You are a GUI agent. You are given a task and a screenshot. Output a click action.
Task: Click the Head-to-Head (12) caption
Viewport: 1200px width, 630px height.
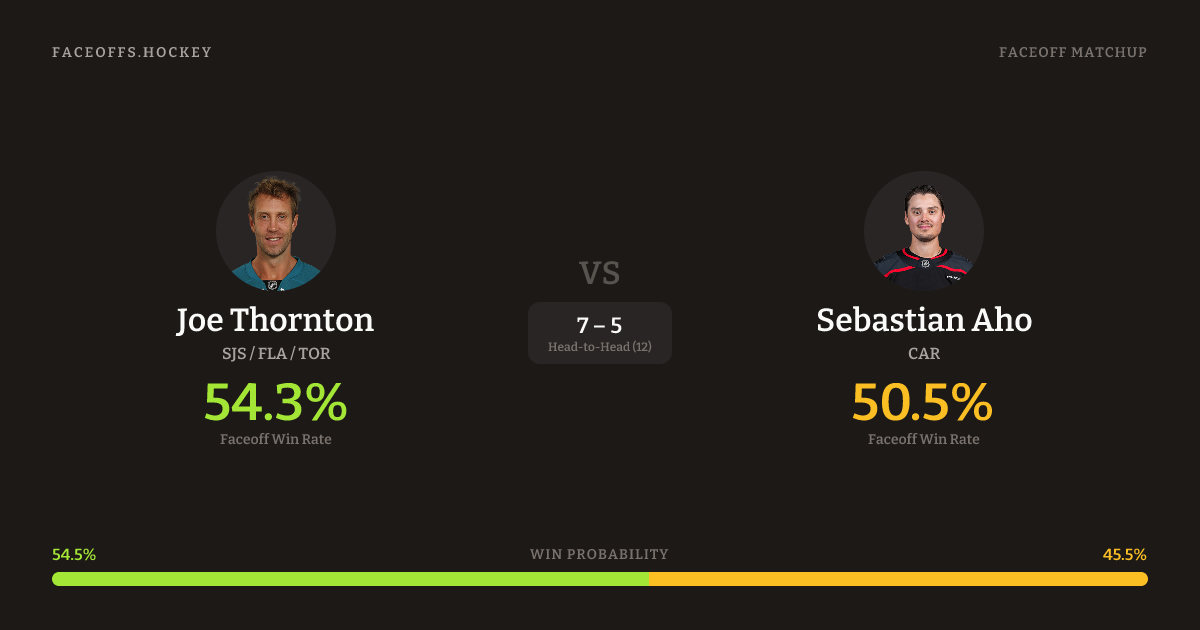[599, 347]
